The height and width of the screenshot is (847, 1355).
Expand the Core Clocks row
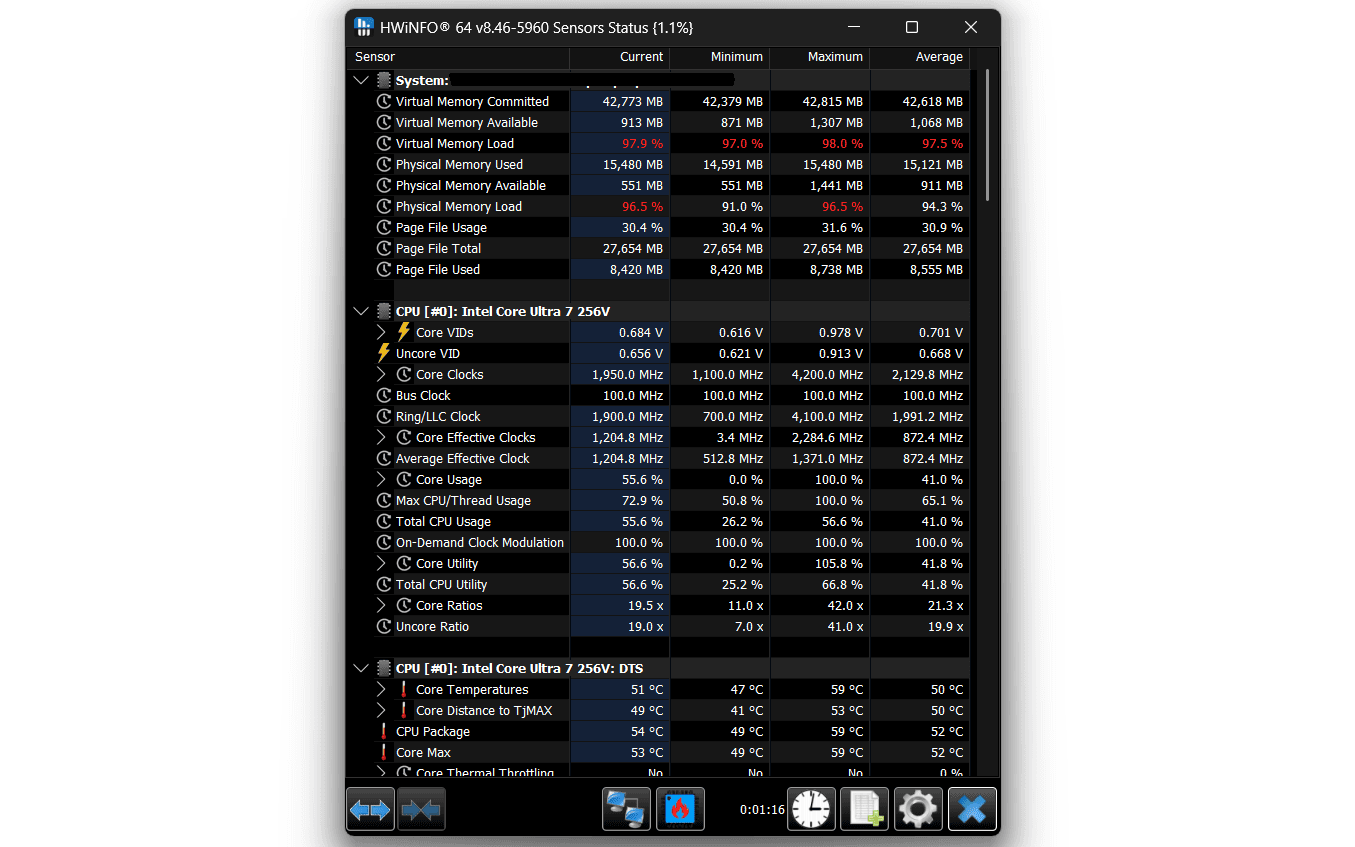coord(381,375)
